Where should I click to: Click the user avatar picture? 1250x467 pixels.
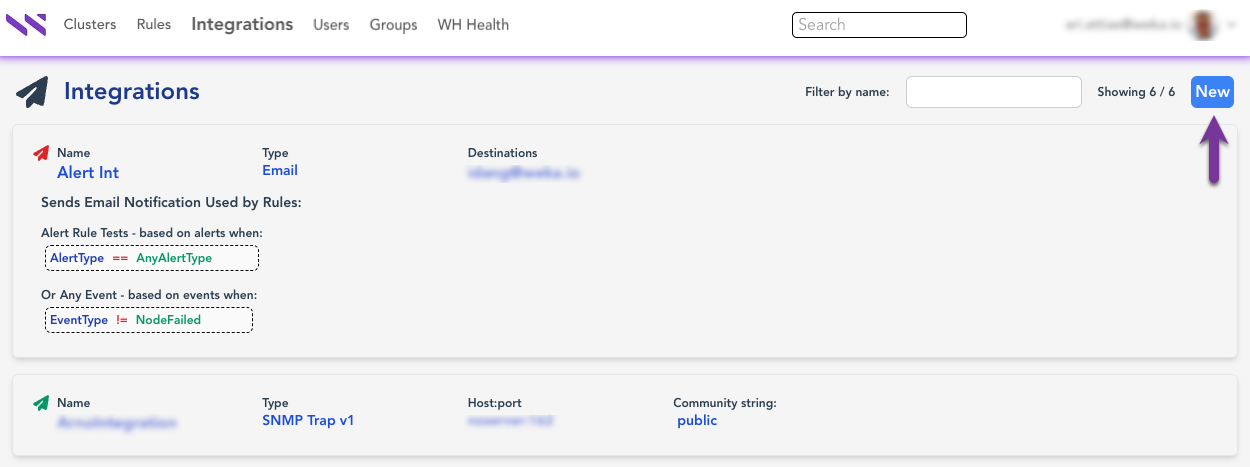pos(1200,26)
